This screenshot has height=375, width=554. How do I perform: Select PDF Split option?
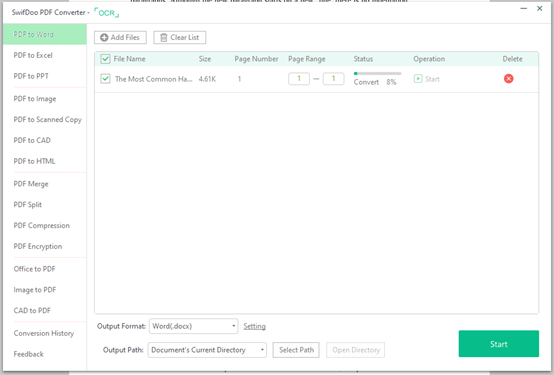28,205
